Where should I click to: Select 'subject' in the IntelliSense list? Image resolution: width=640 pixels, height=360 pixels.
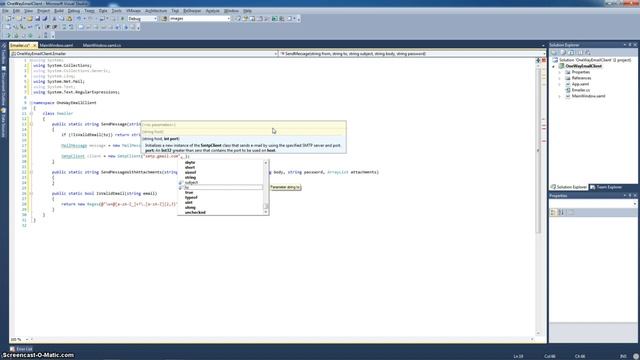click(x=221, y=182)
